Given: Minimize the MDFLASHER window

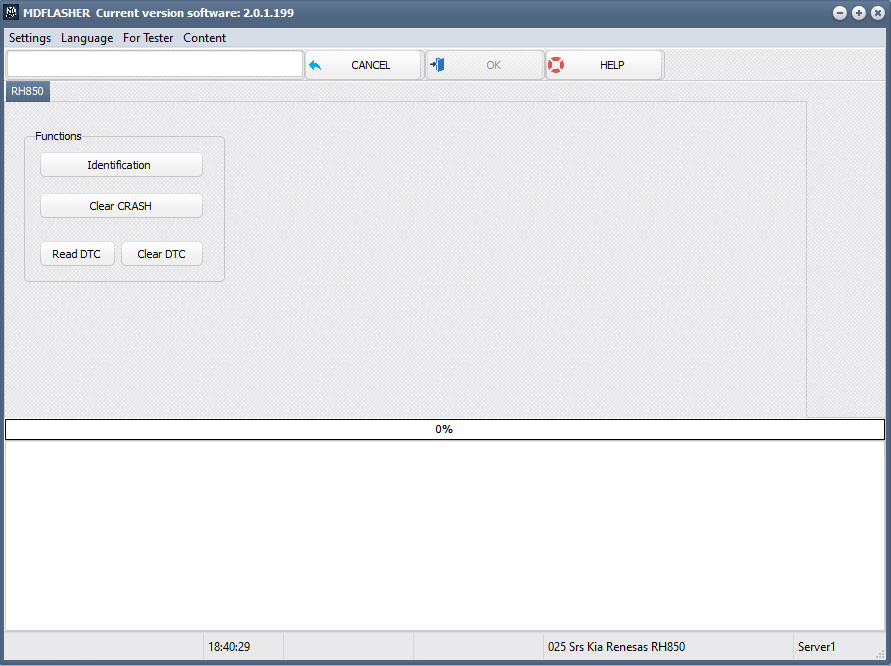Looking at the screenshot, I should (840, 13).
